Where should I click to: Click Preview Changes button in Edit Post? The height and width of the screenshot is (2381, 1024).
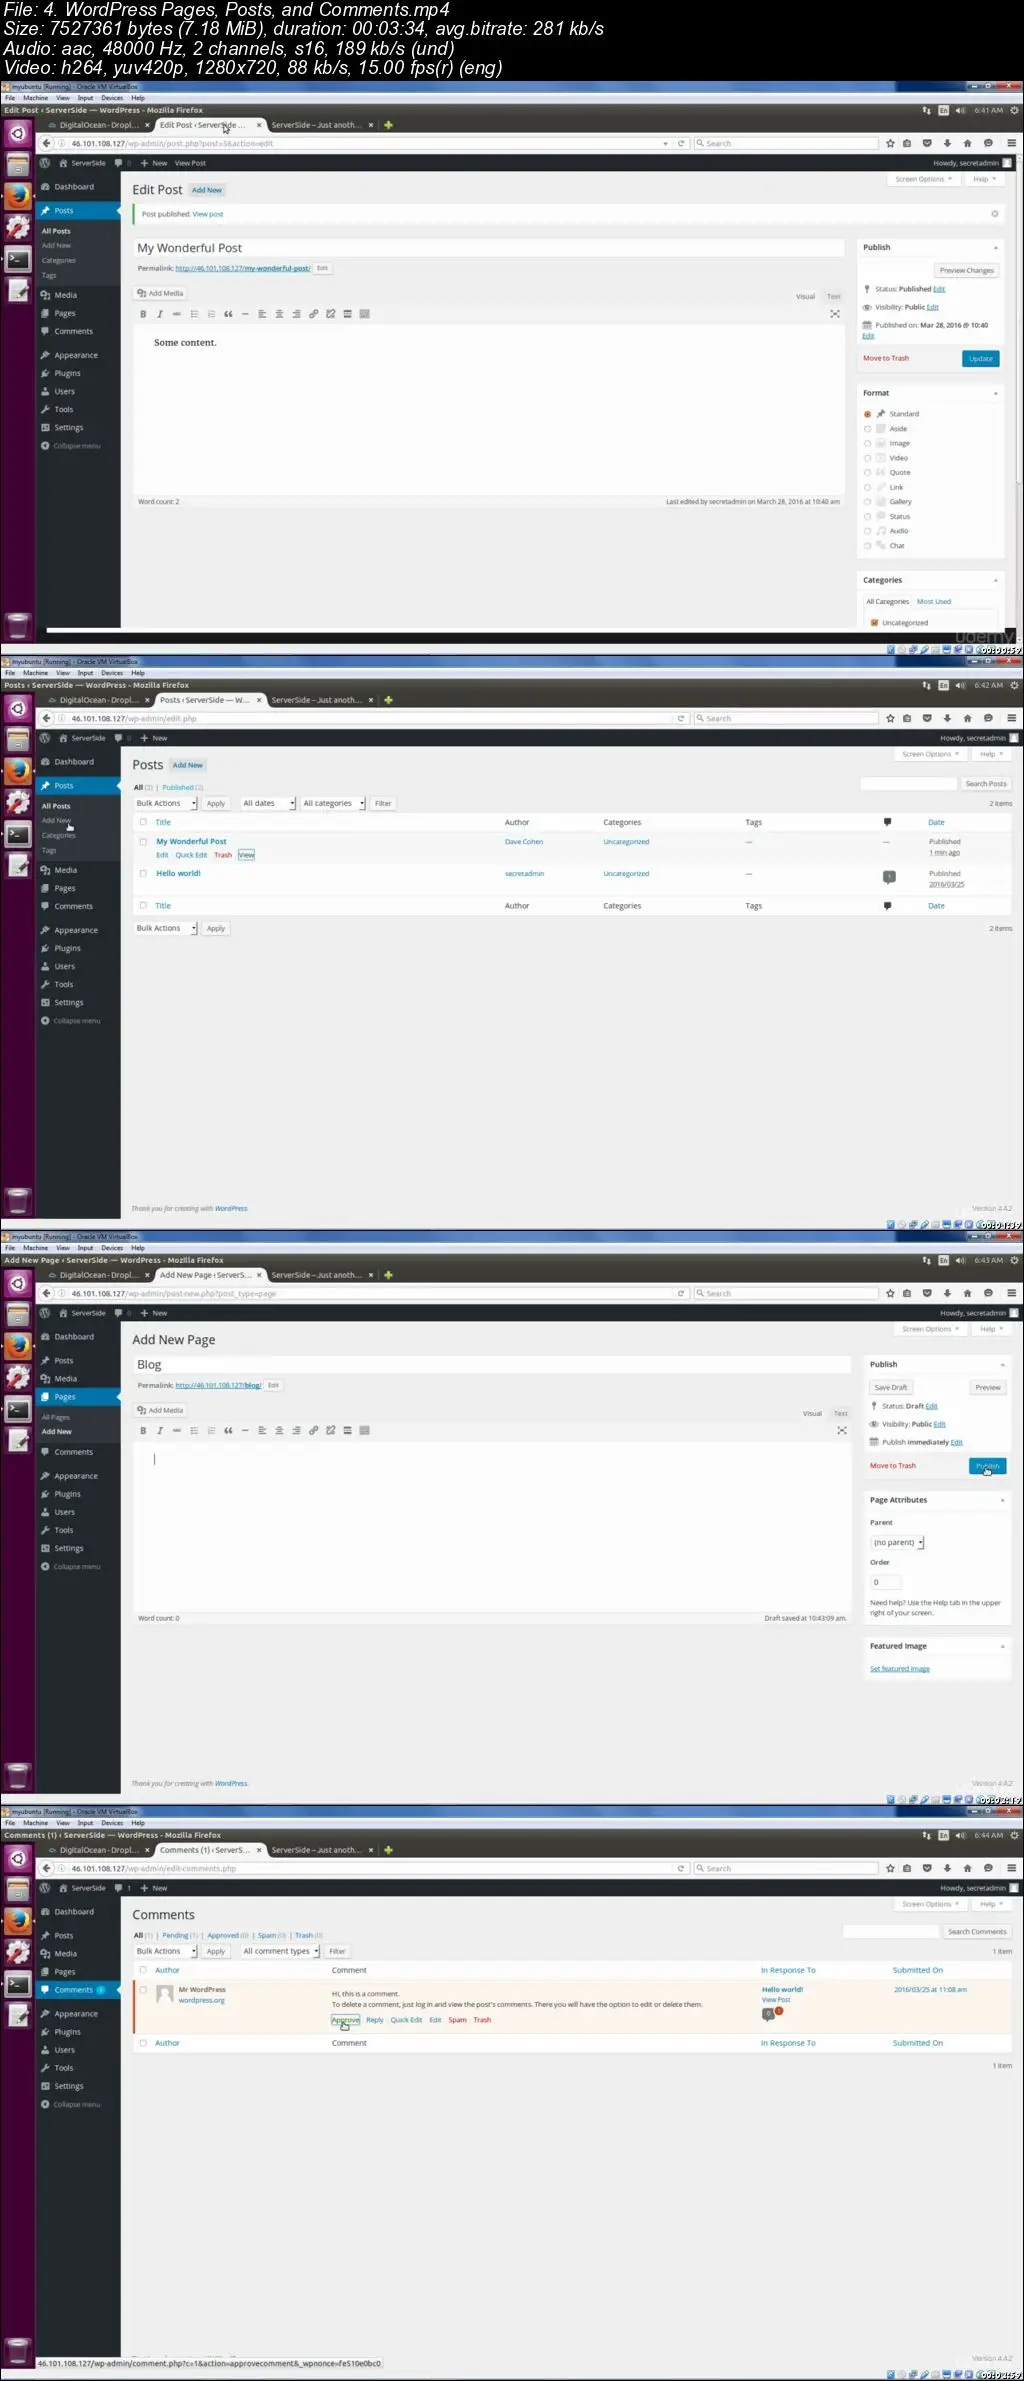pyautogui.click(x=966, y=271)
